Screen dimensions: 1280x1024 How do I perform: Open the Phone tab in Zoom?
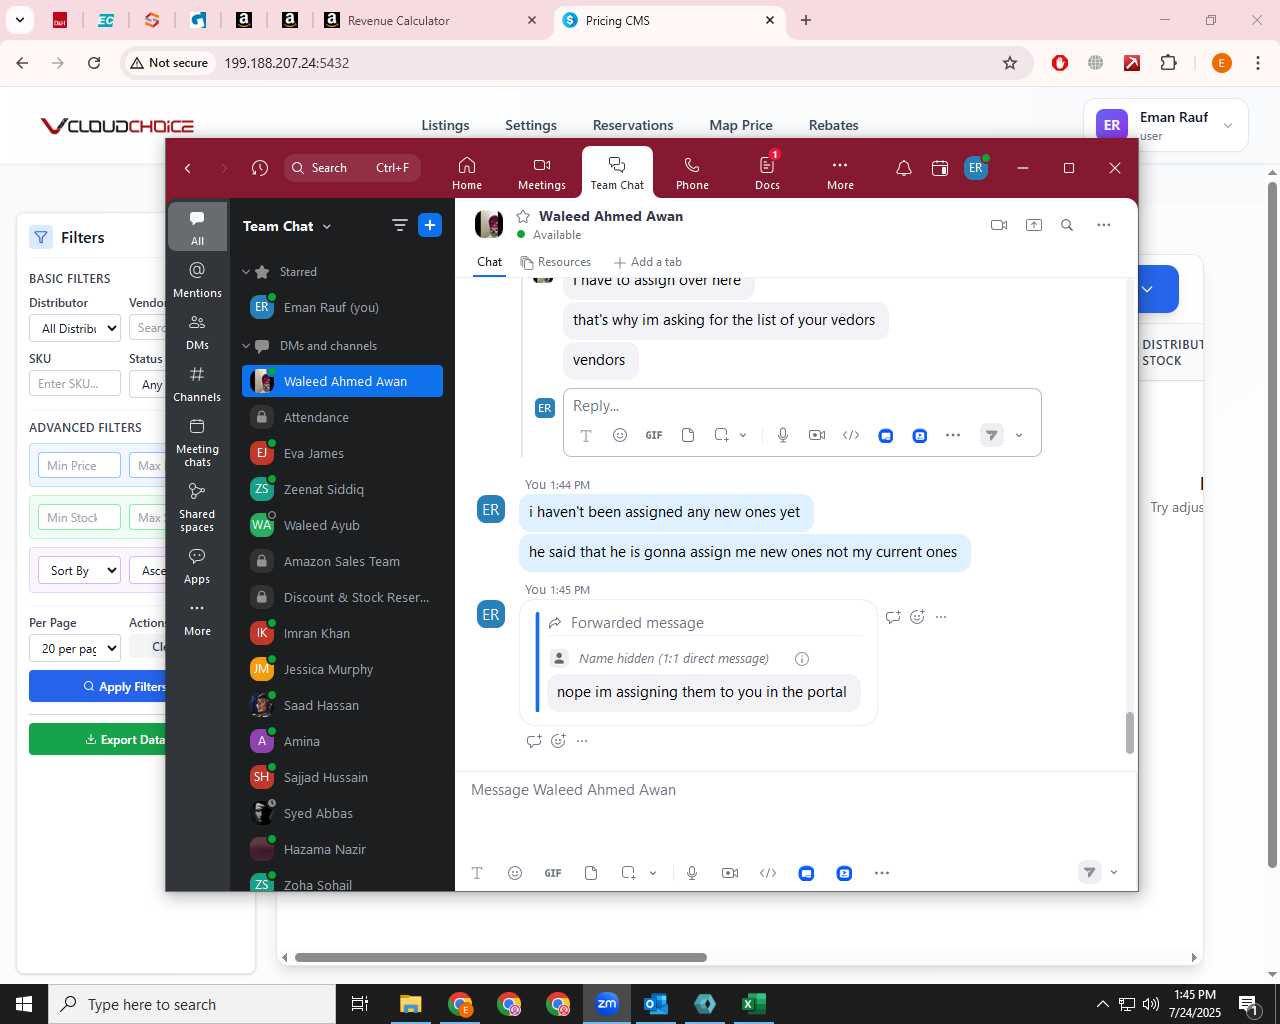[691, 173]
